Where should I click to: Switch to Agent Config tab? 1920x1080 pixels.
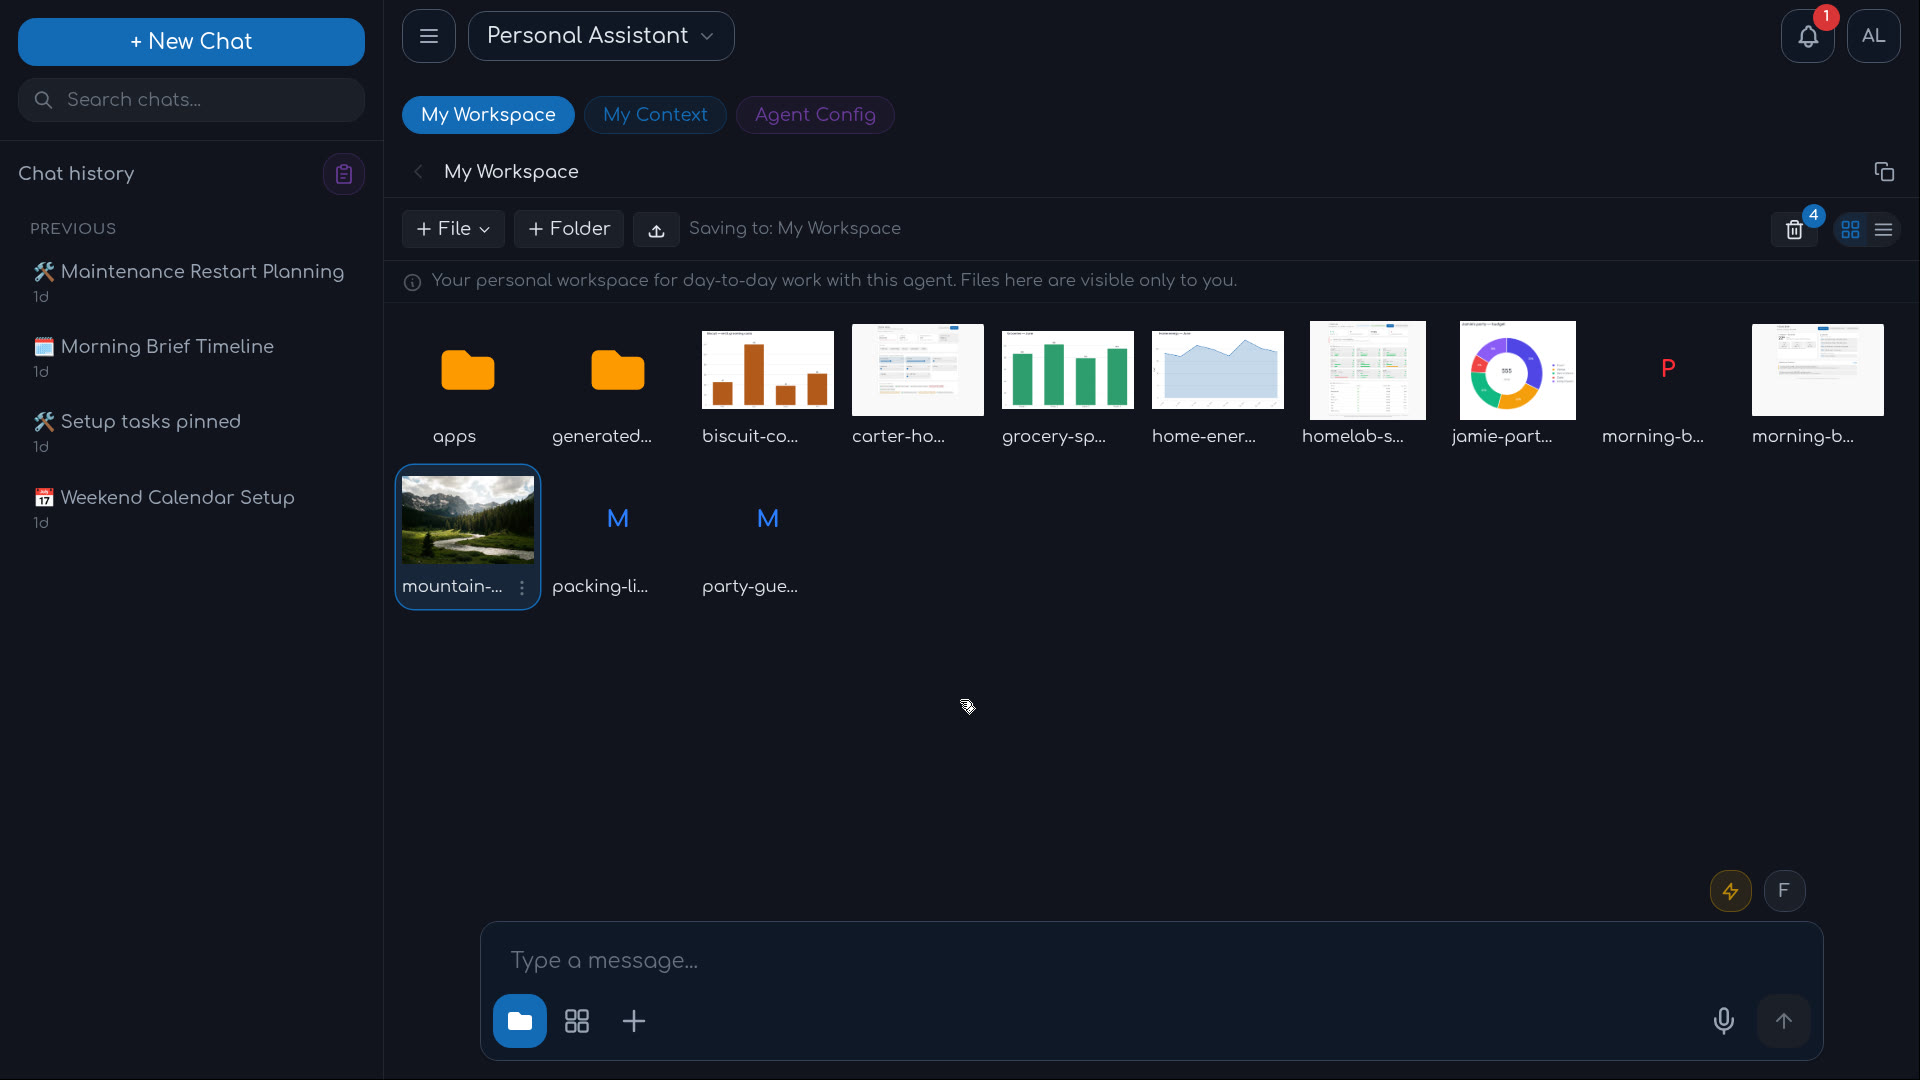pyautogui.click(x=815, y=115)
